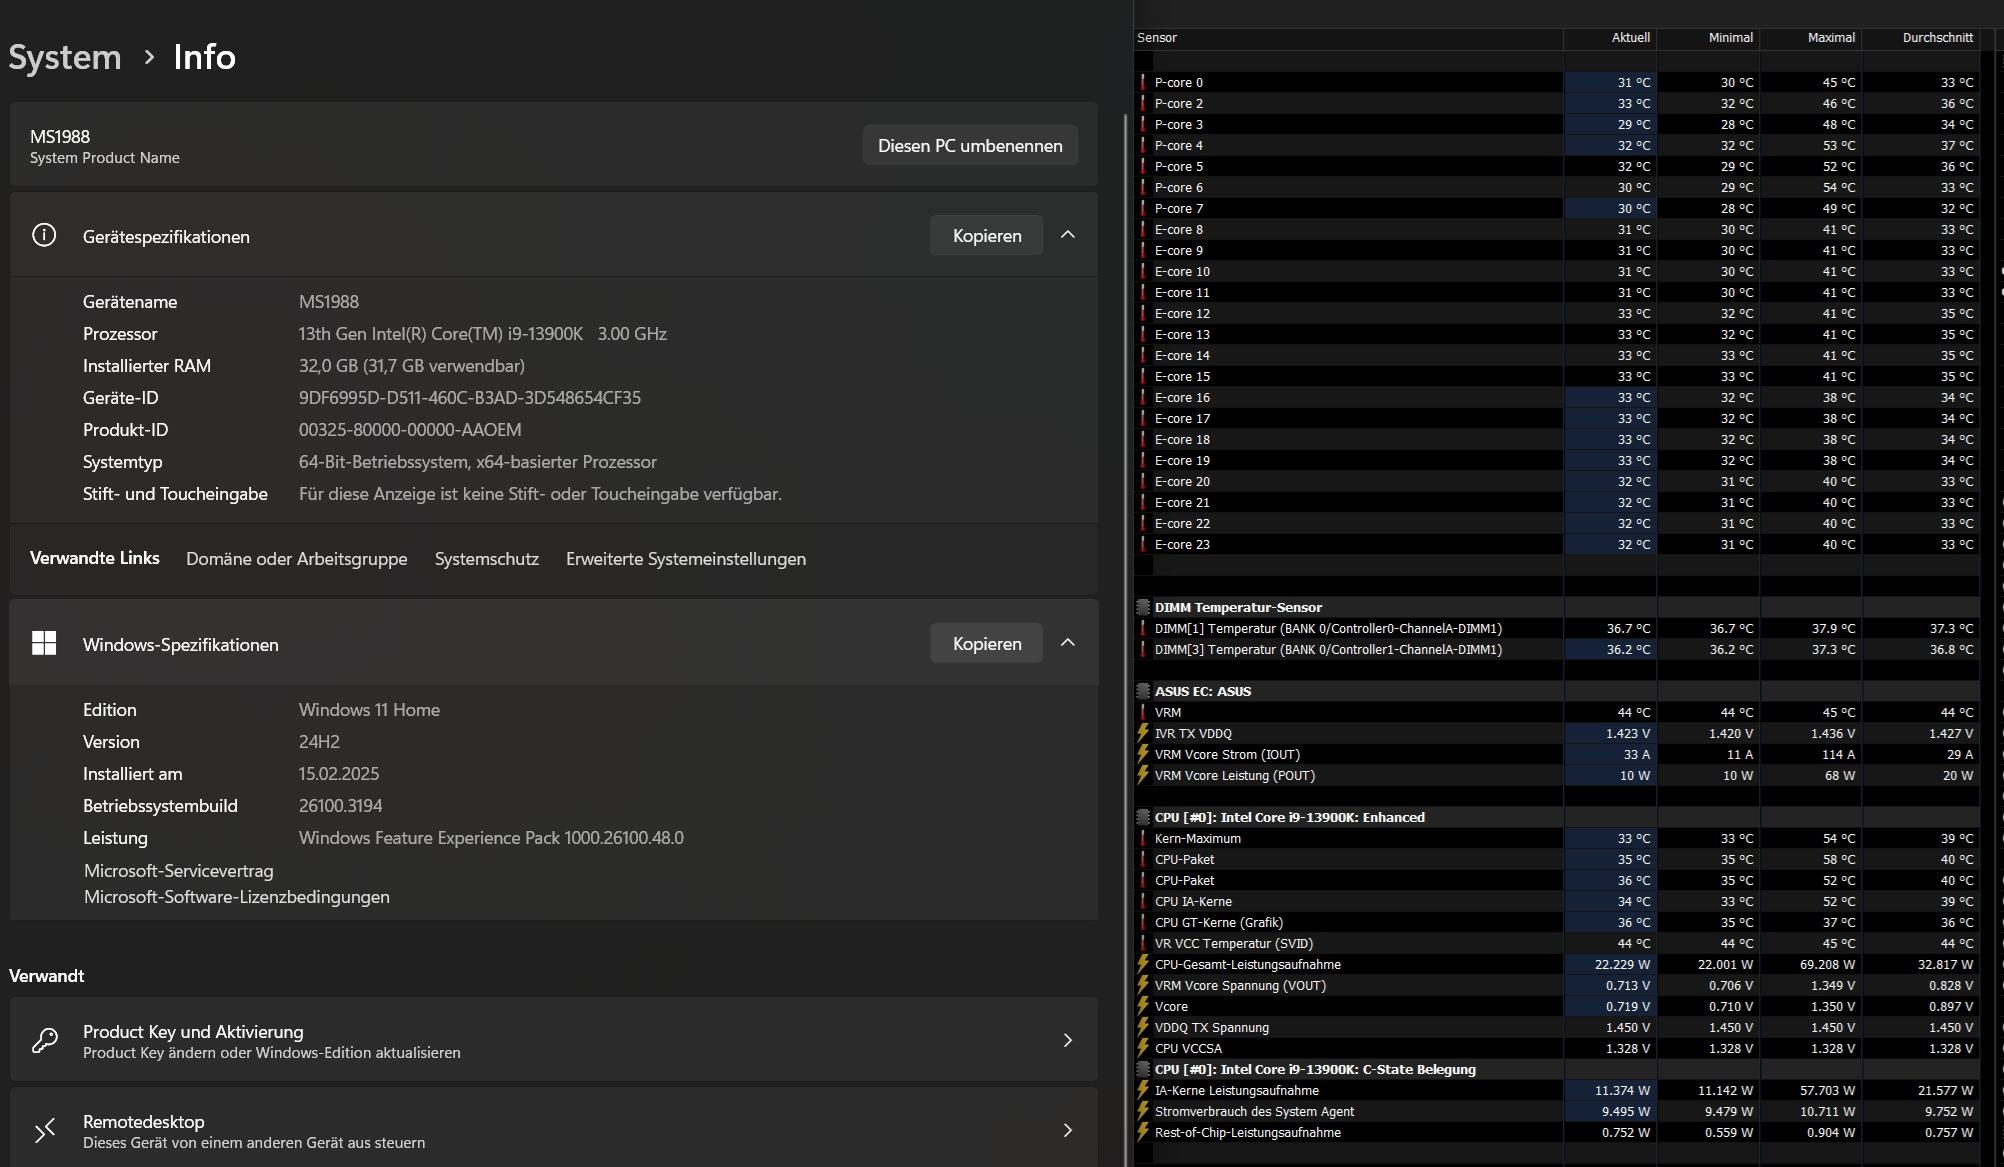2004x1167 pixels.
Task: Click the lightning icon of VRM Vcore Leistung (POUT)
Action: pos(1143,775)
